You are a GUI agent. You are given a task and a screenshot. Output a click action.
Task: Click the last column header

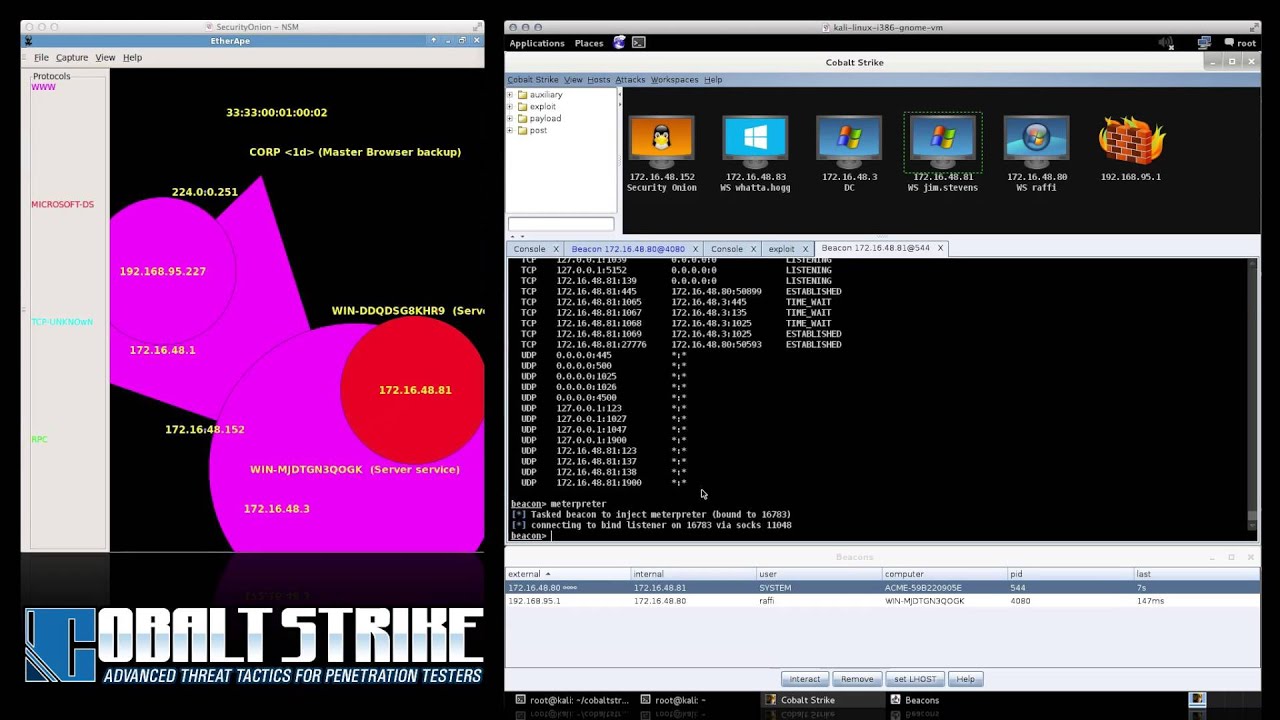1197,574
